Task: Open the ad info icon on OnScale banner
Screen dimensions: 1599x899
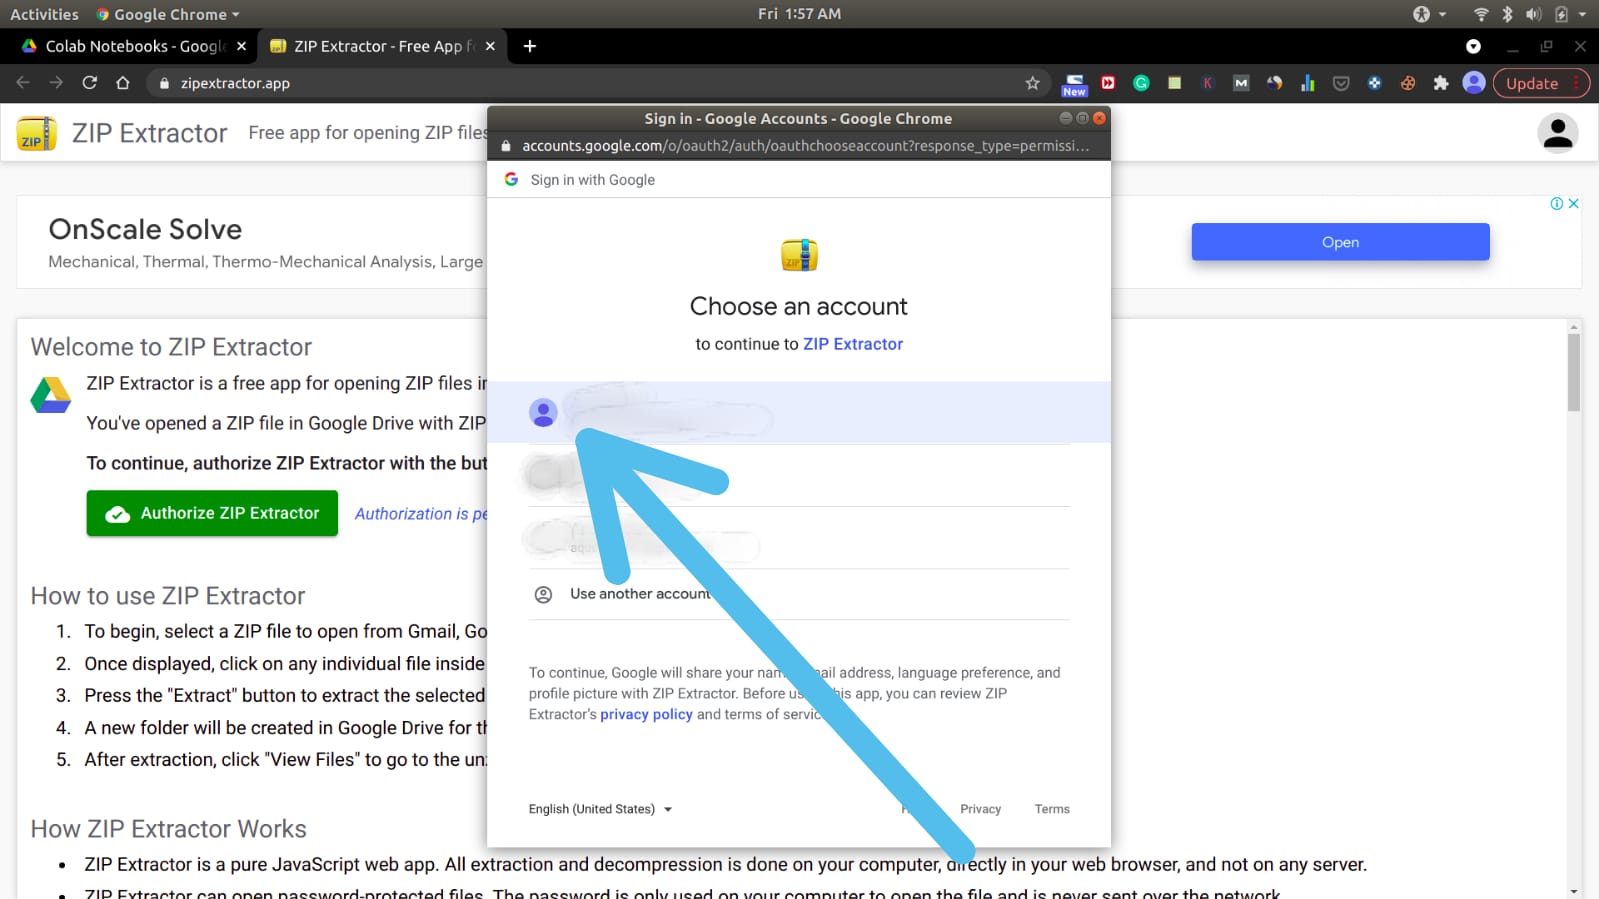Action: coord(1557,204)
